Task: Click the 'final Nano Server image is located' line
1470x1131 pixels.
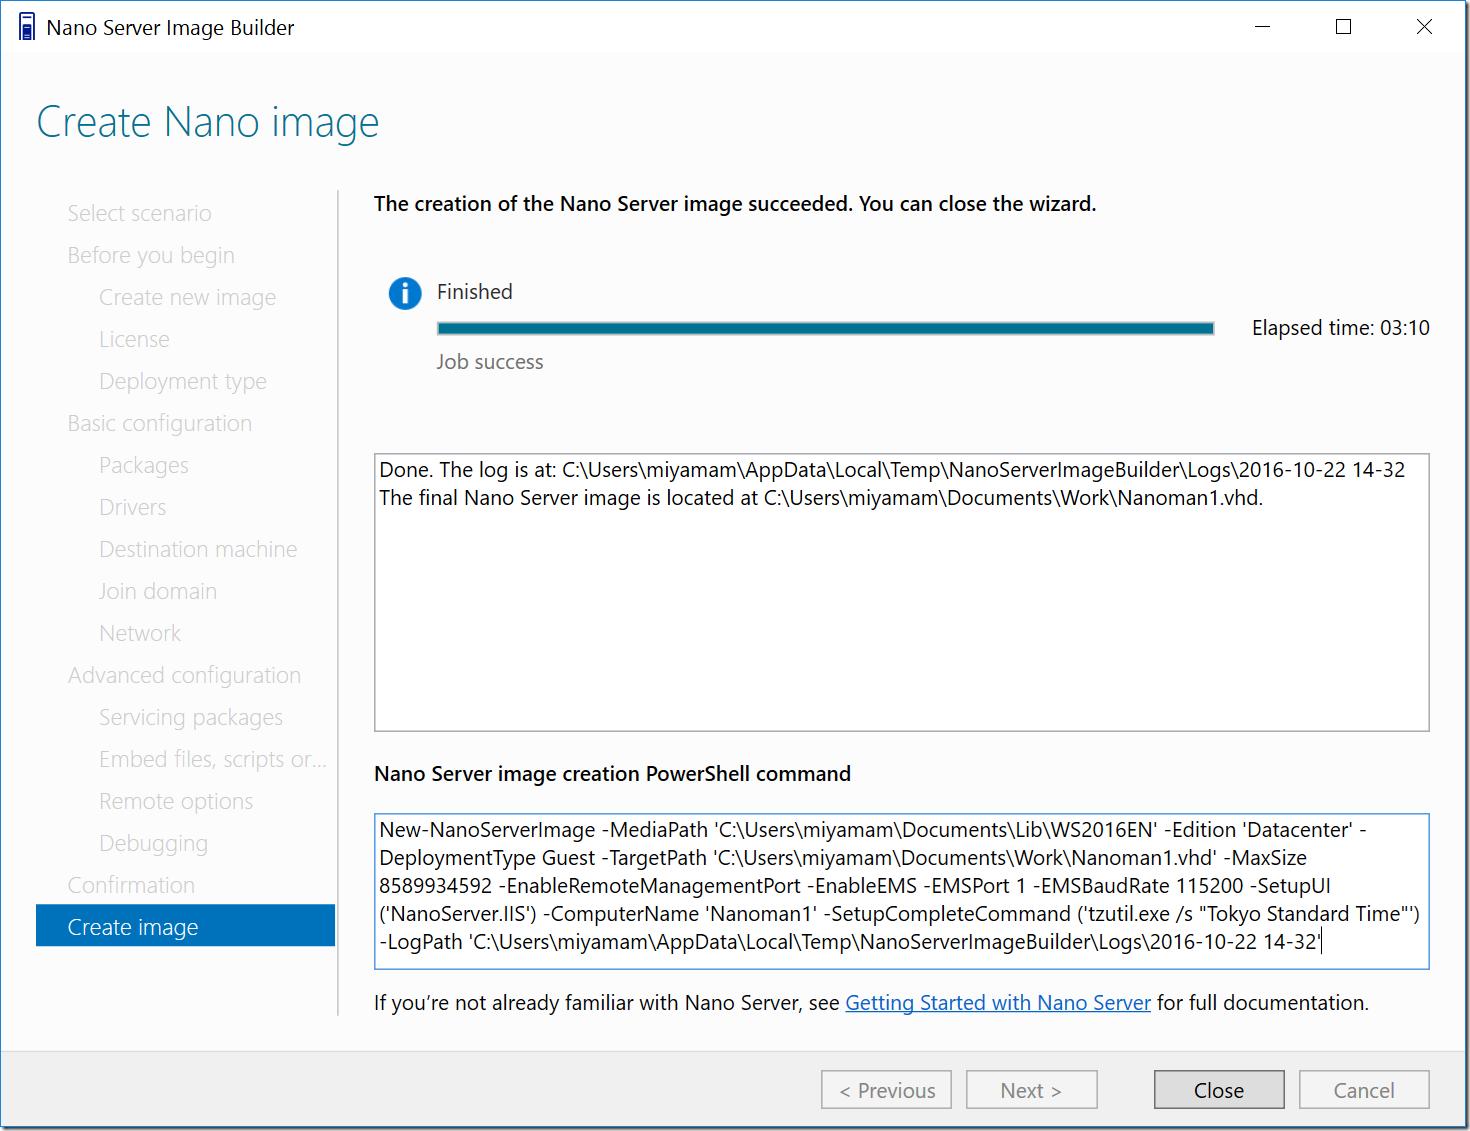Action: [821, 498]
